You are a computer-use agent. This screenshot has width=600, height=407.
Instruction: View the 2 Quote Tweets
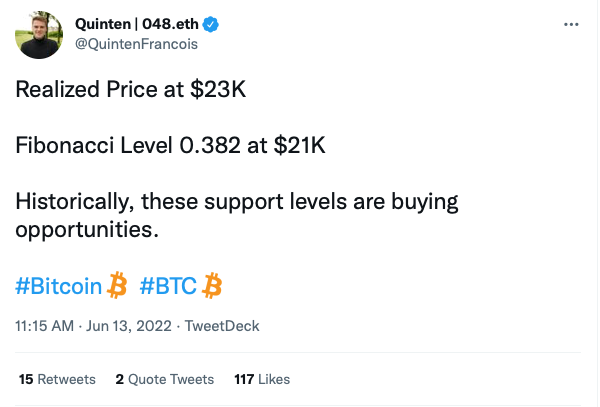165,379
